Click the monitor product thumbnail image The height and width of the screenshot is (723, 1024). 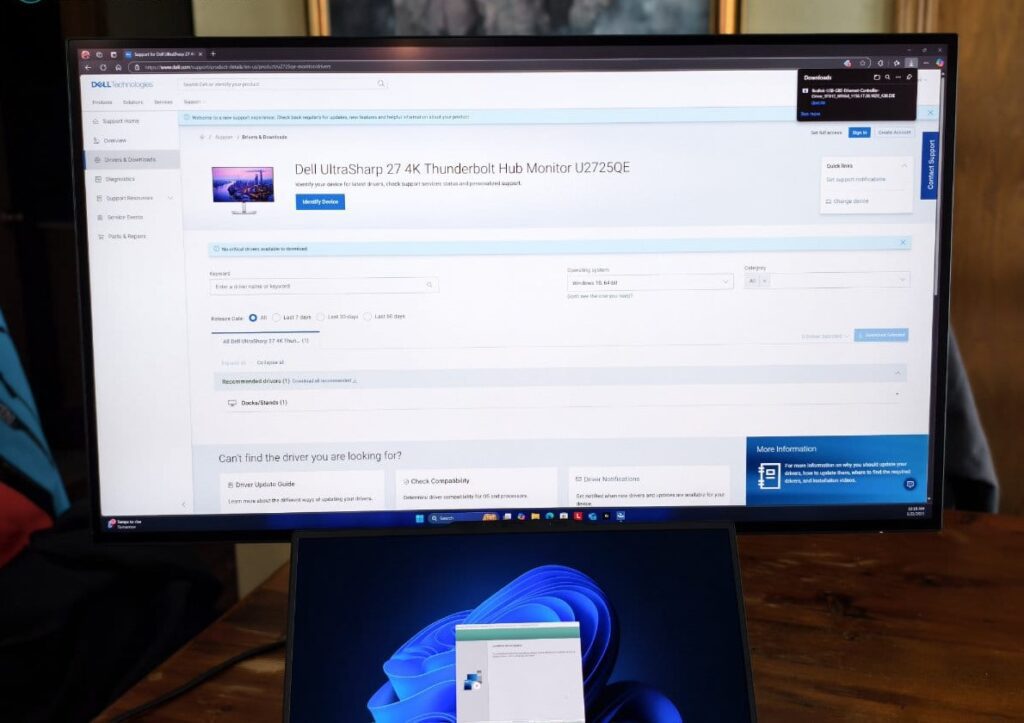click(x=243, y=190)
